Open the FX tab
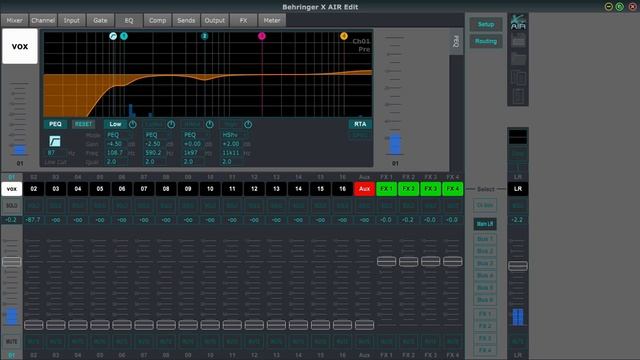640x360 pixels. (243, 20)
